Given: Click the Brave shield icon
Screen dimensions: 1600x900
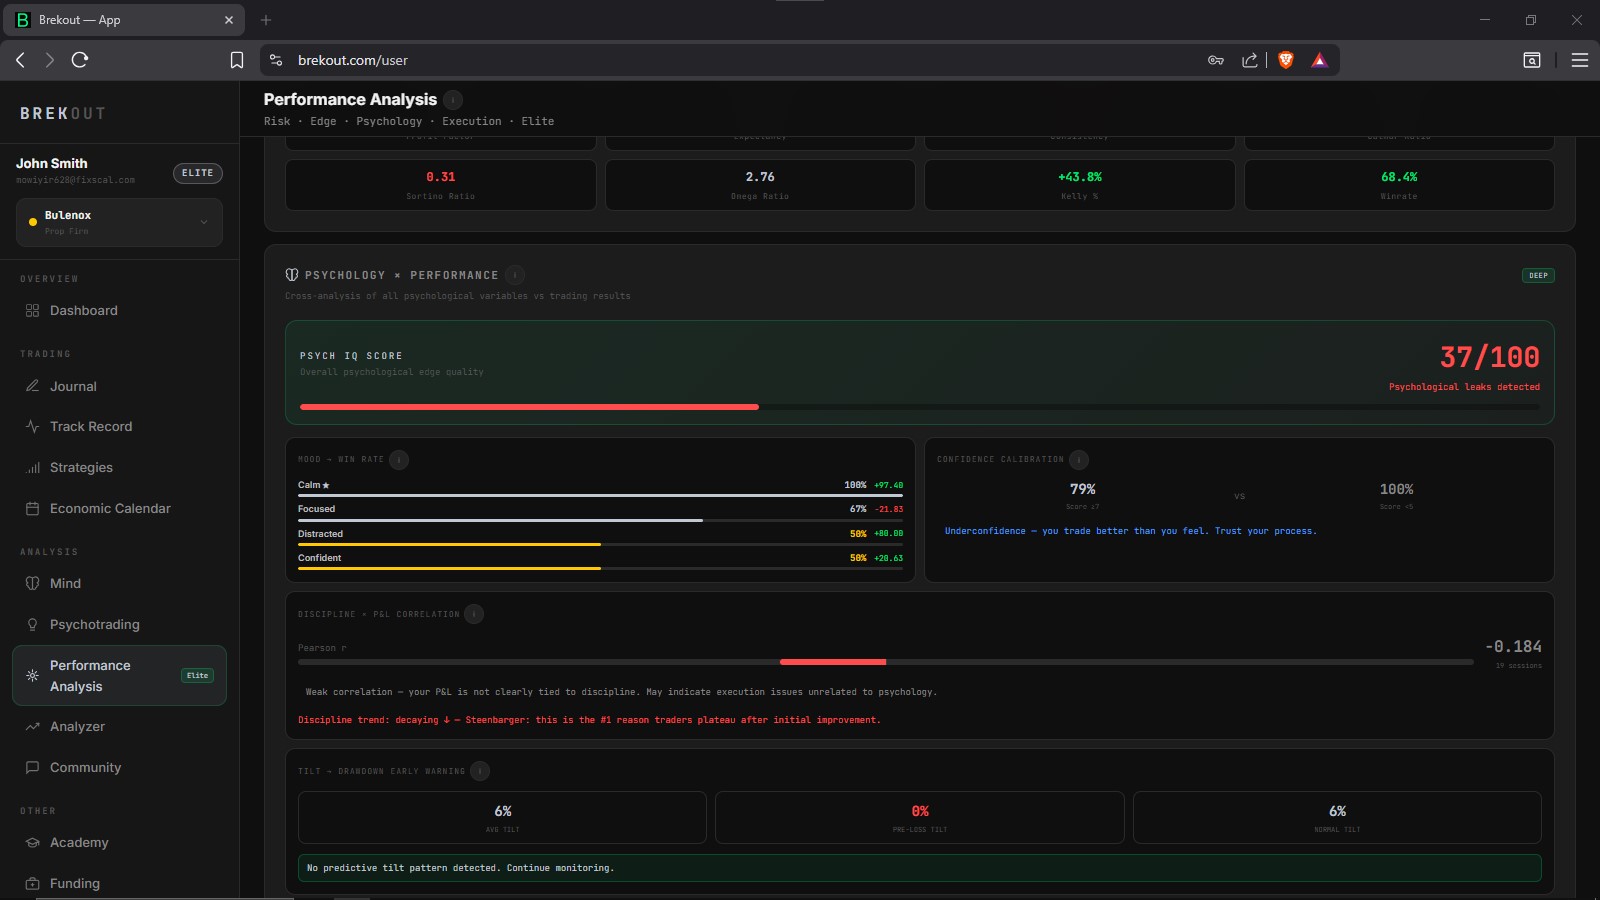Looking at the screenshot, I should pos(1286,60).
